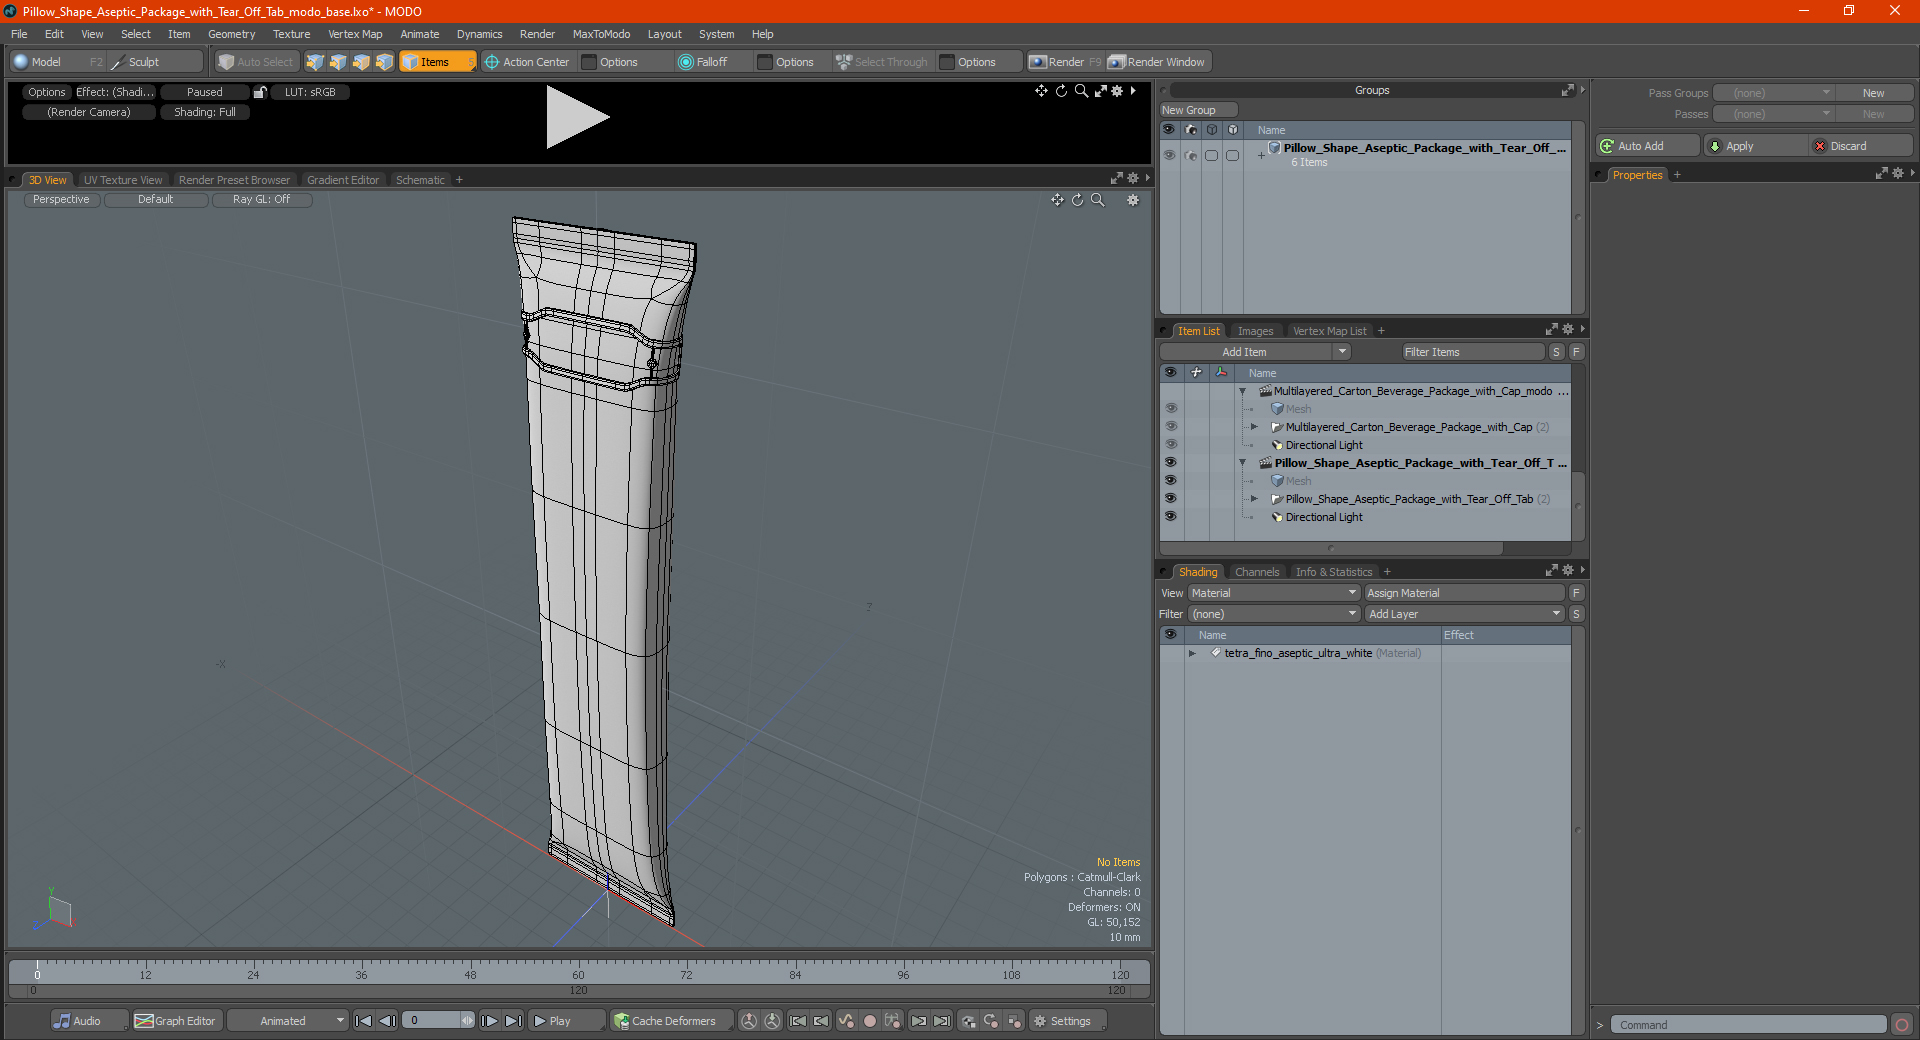Click Auto Add pass icon button
Image resolution: width=1920 pixels, height=1040 pixels.
1647,146
